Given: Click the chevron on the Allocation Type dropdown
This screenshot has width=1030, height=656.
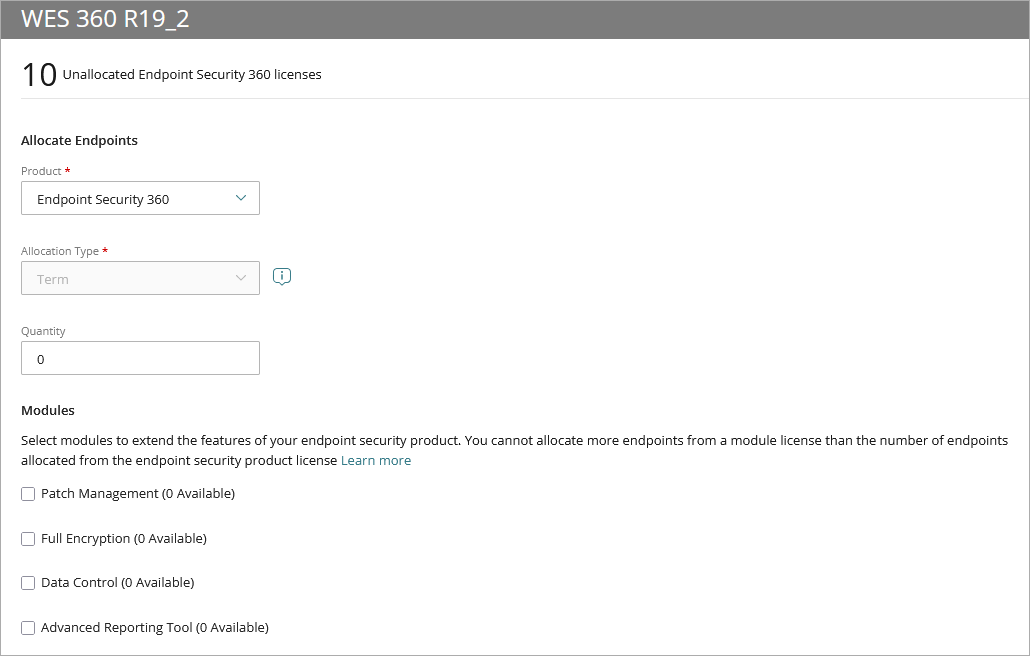Looking at the screenshot, I should click(x=240, y=278).
